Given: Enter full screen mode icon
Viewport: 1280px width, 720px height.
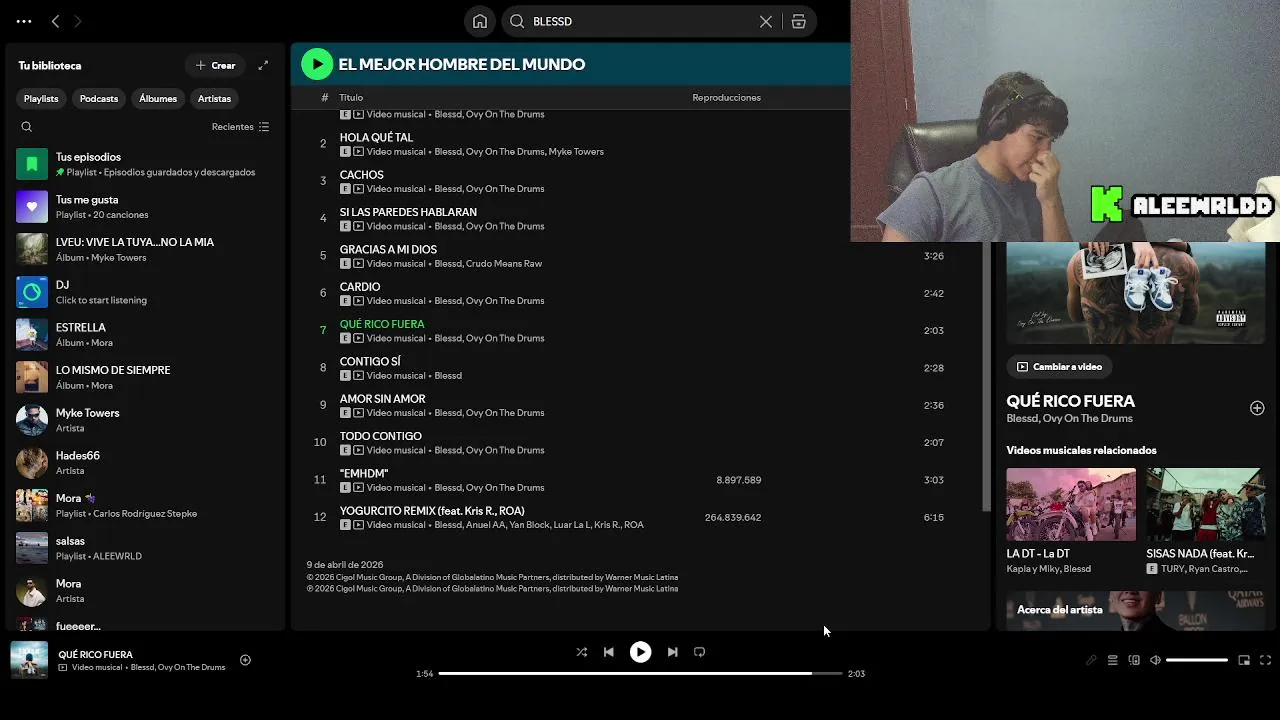Looking at the screenshot, I should click(x=1265, y=660).
